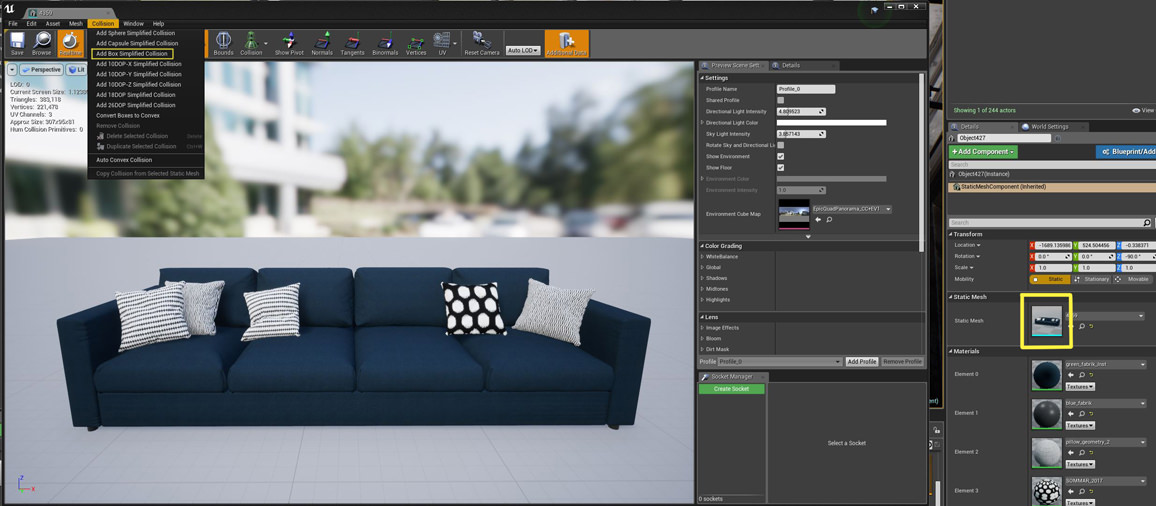Open viewport options dropdown arrow beside Perspective
The image size is (1156, 506).
tap(12, 69)
